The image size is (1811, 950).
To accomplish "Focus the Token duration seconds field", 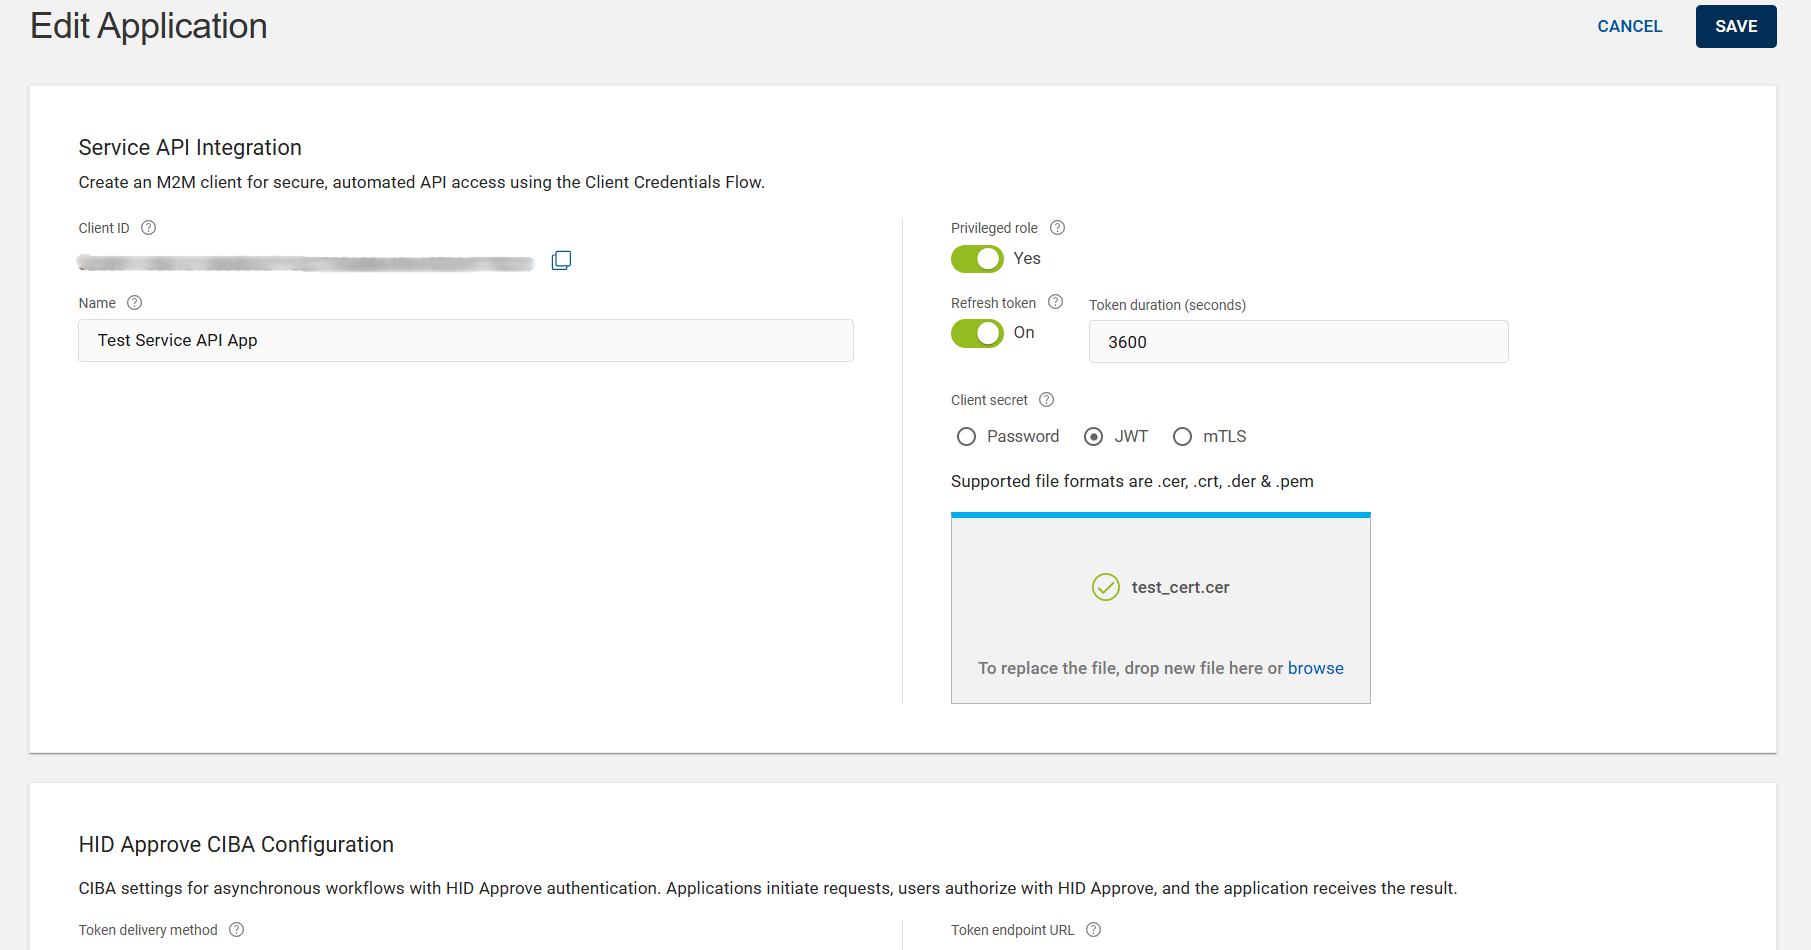I will tap(1298, 342).
